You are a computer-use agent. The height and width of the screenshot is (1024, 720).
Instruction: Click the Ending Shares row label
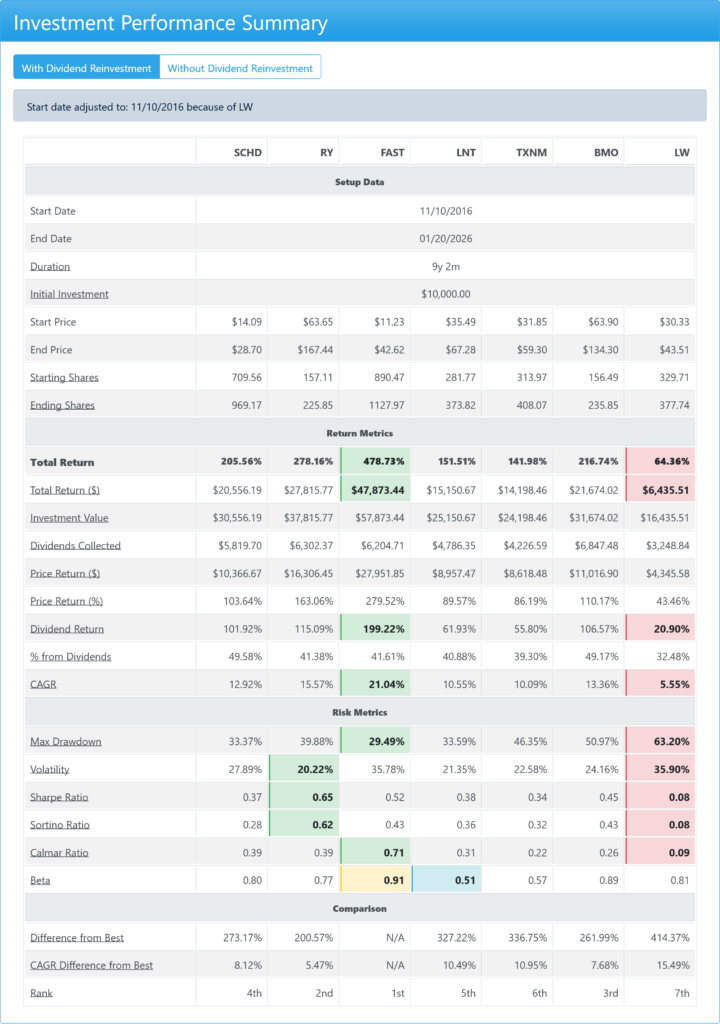pos(62,405)
